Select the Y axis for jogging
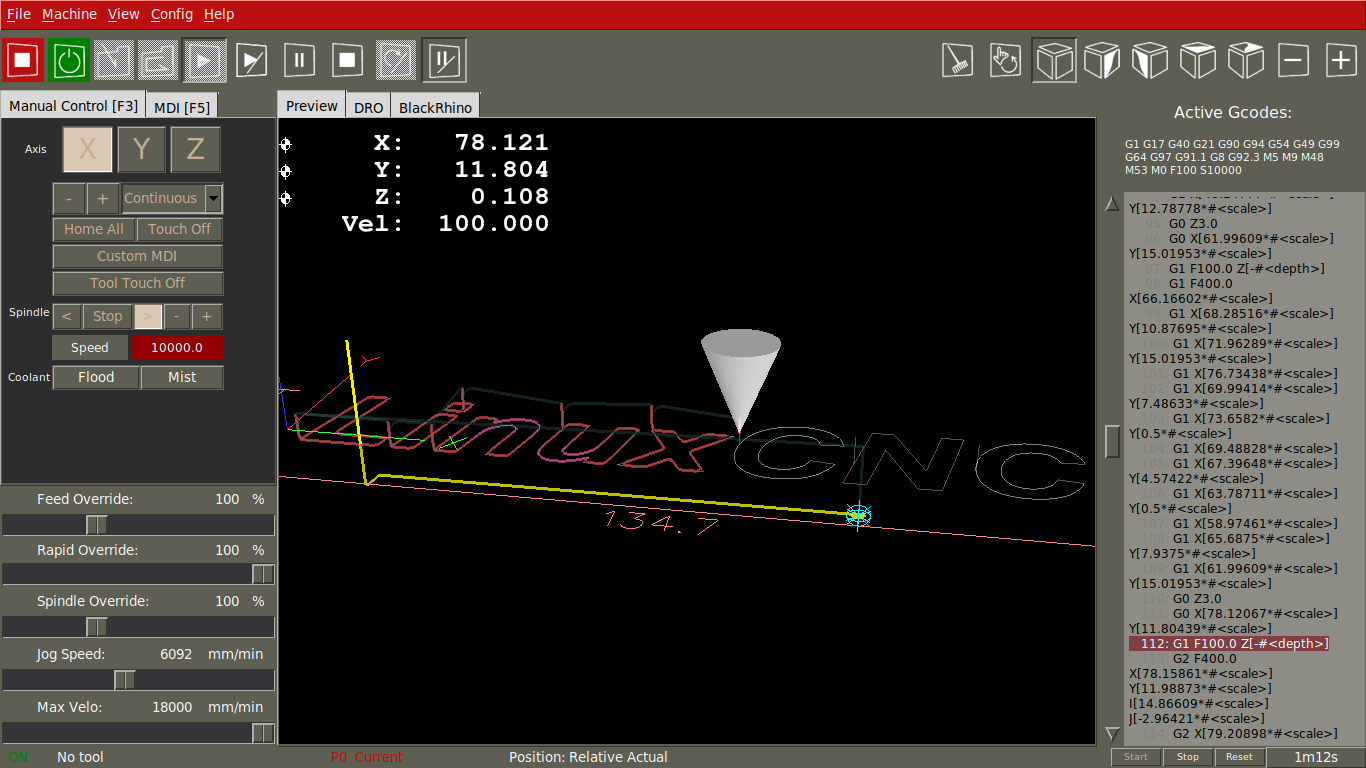Screen dimensions: 1366x768 142,150
